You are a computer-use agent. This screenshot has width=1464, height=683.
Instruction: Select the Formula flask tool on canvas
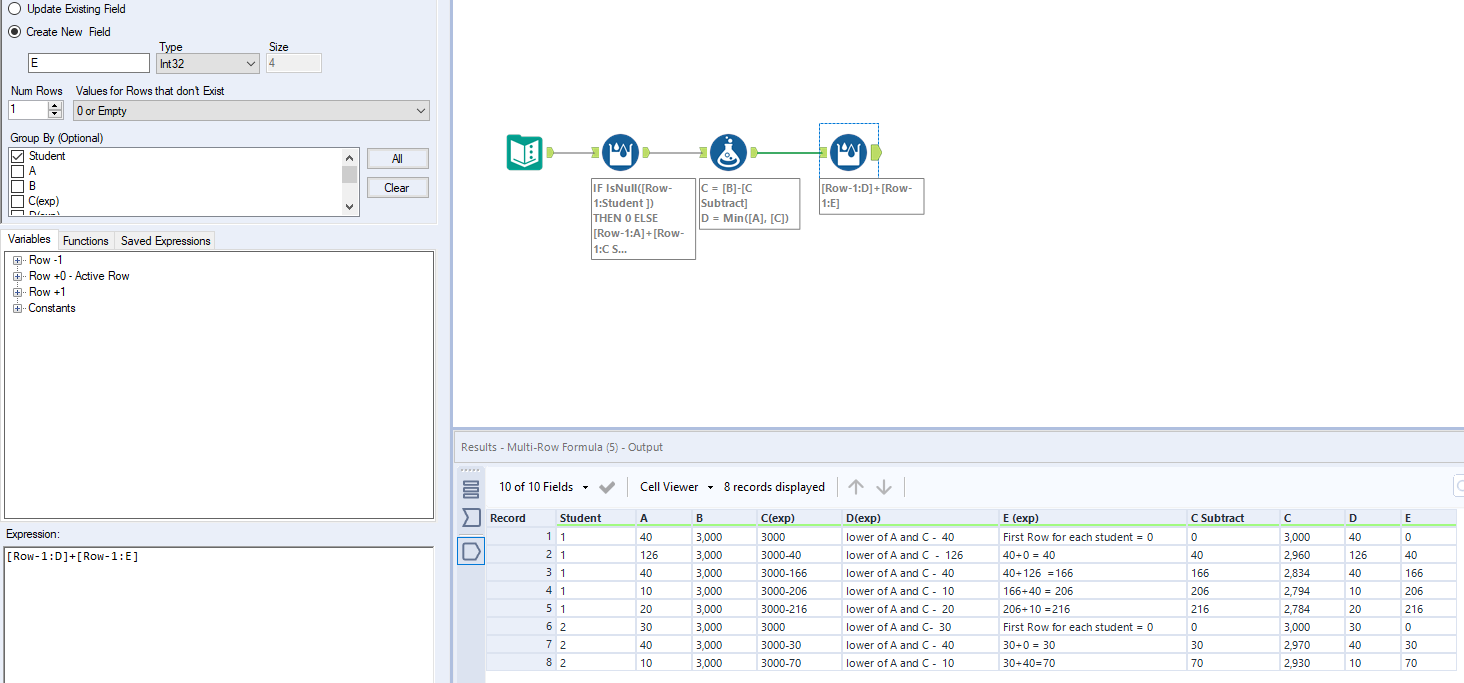728,153
